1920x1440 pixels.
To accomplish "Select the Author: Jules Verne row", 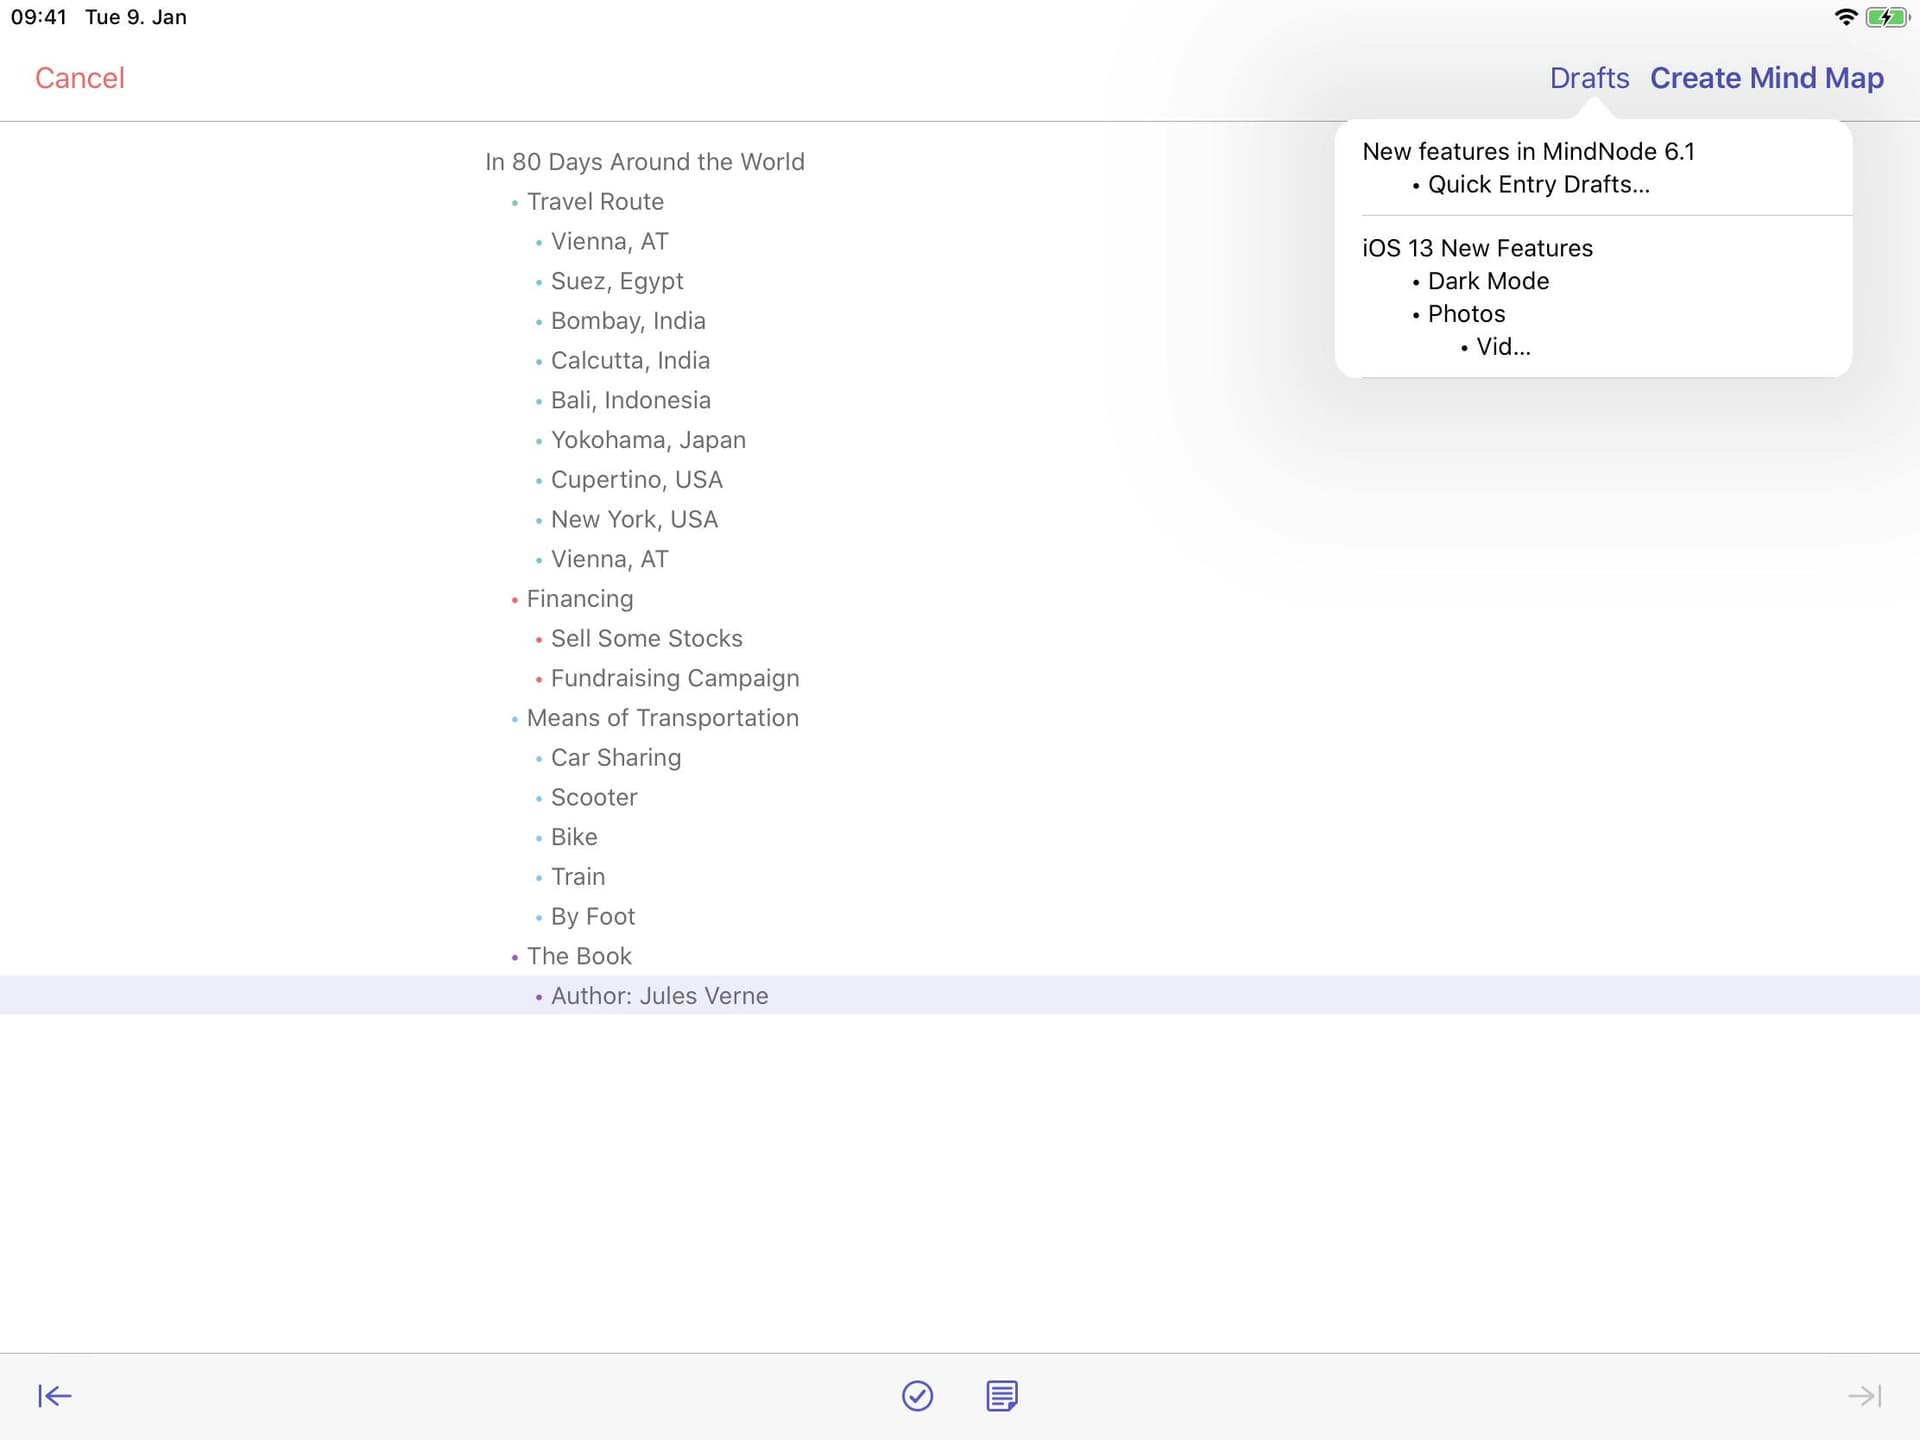I will [659, 995].
